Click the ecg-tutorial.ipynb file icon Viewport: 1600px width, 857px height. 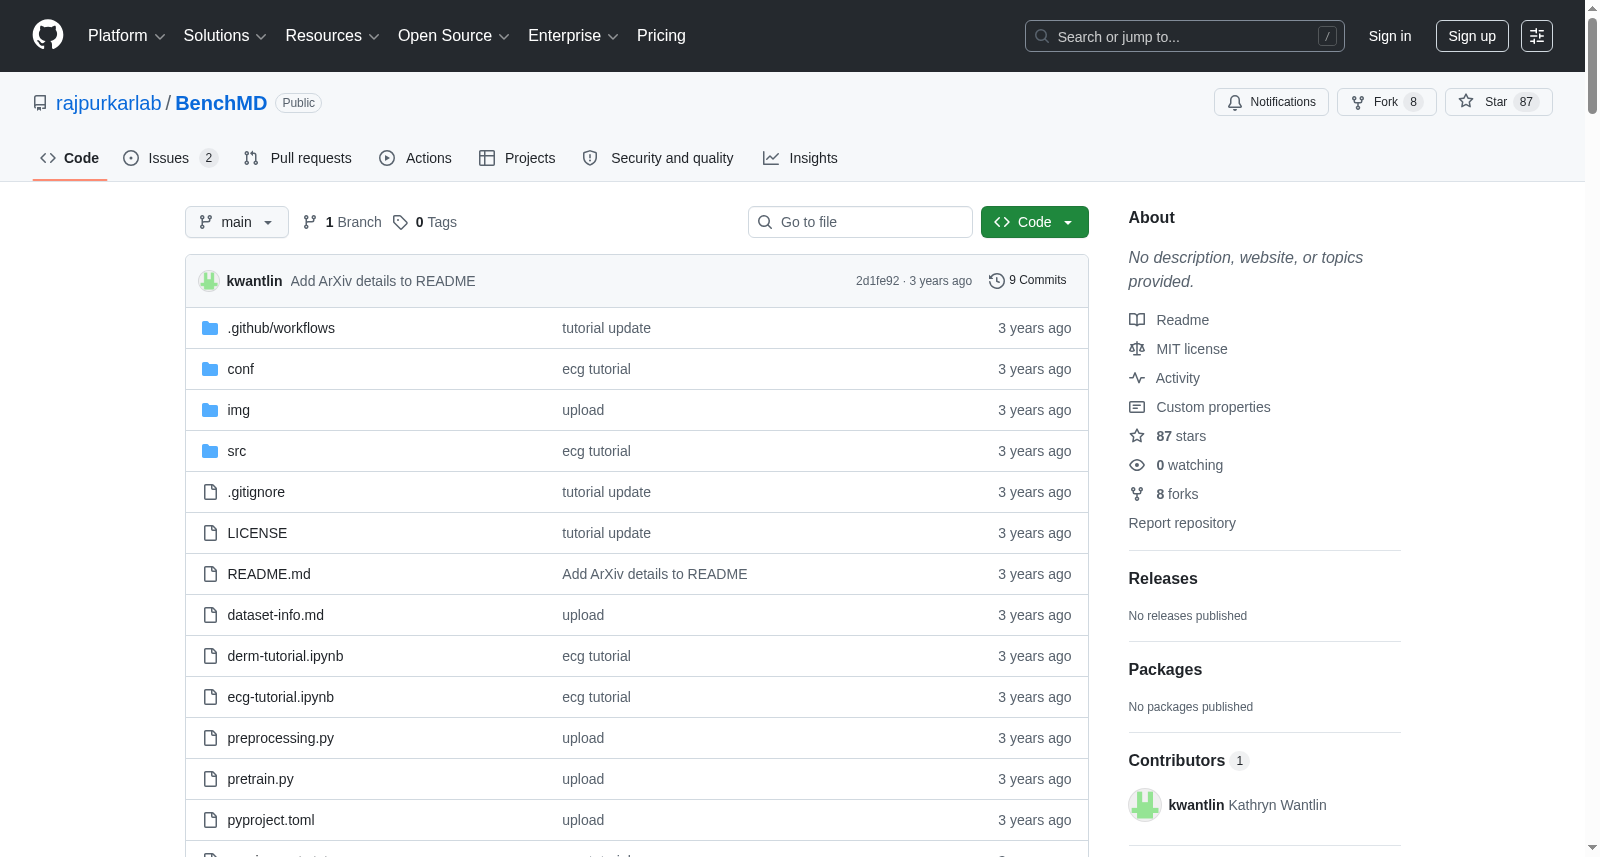pos(210,697)
